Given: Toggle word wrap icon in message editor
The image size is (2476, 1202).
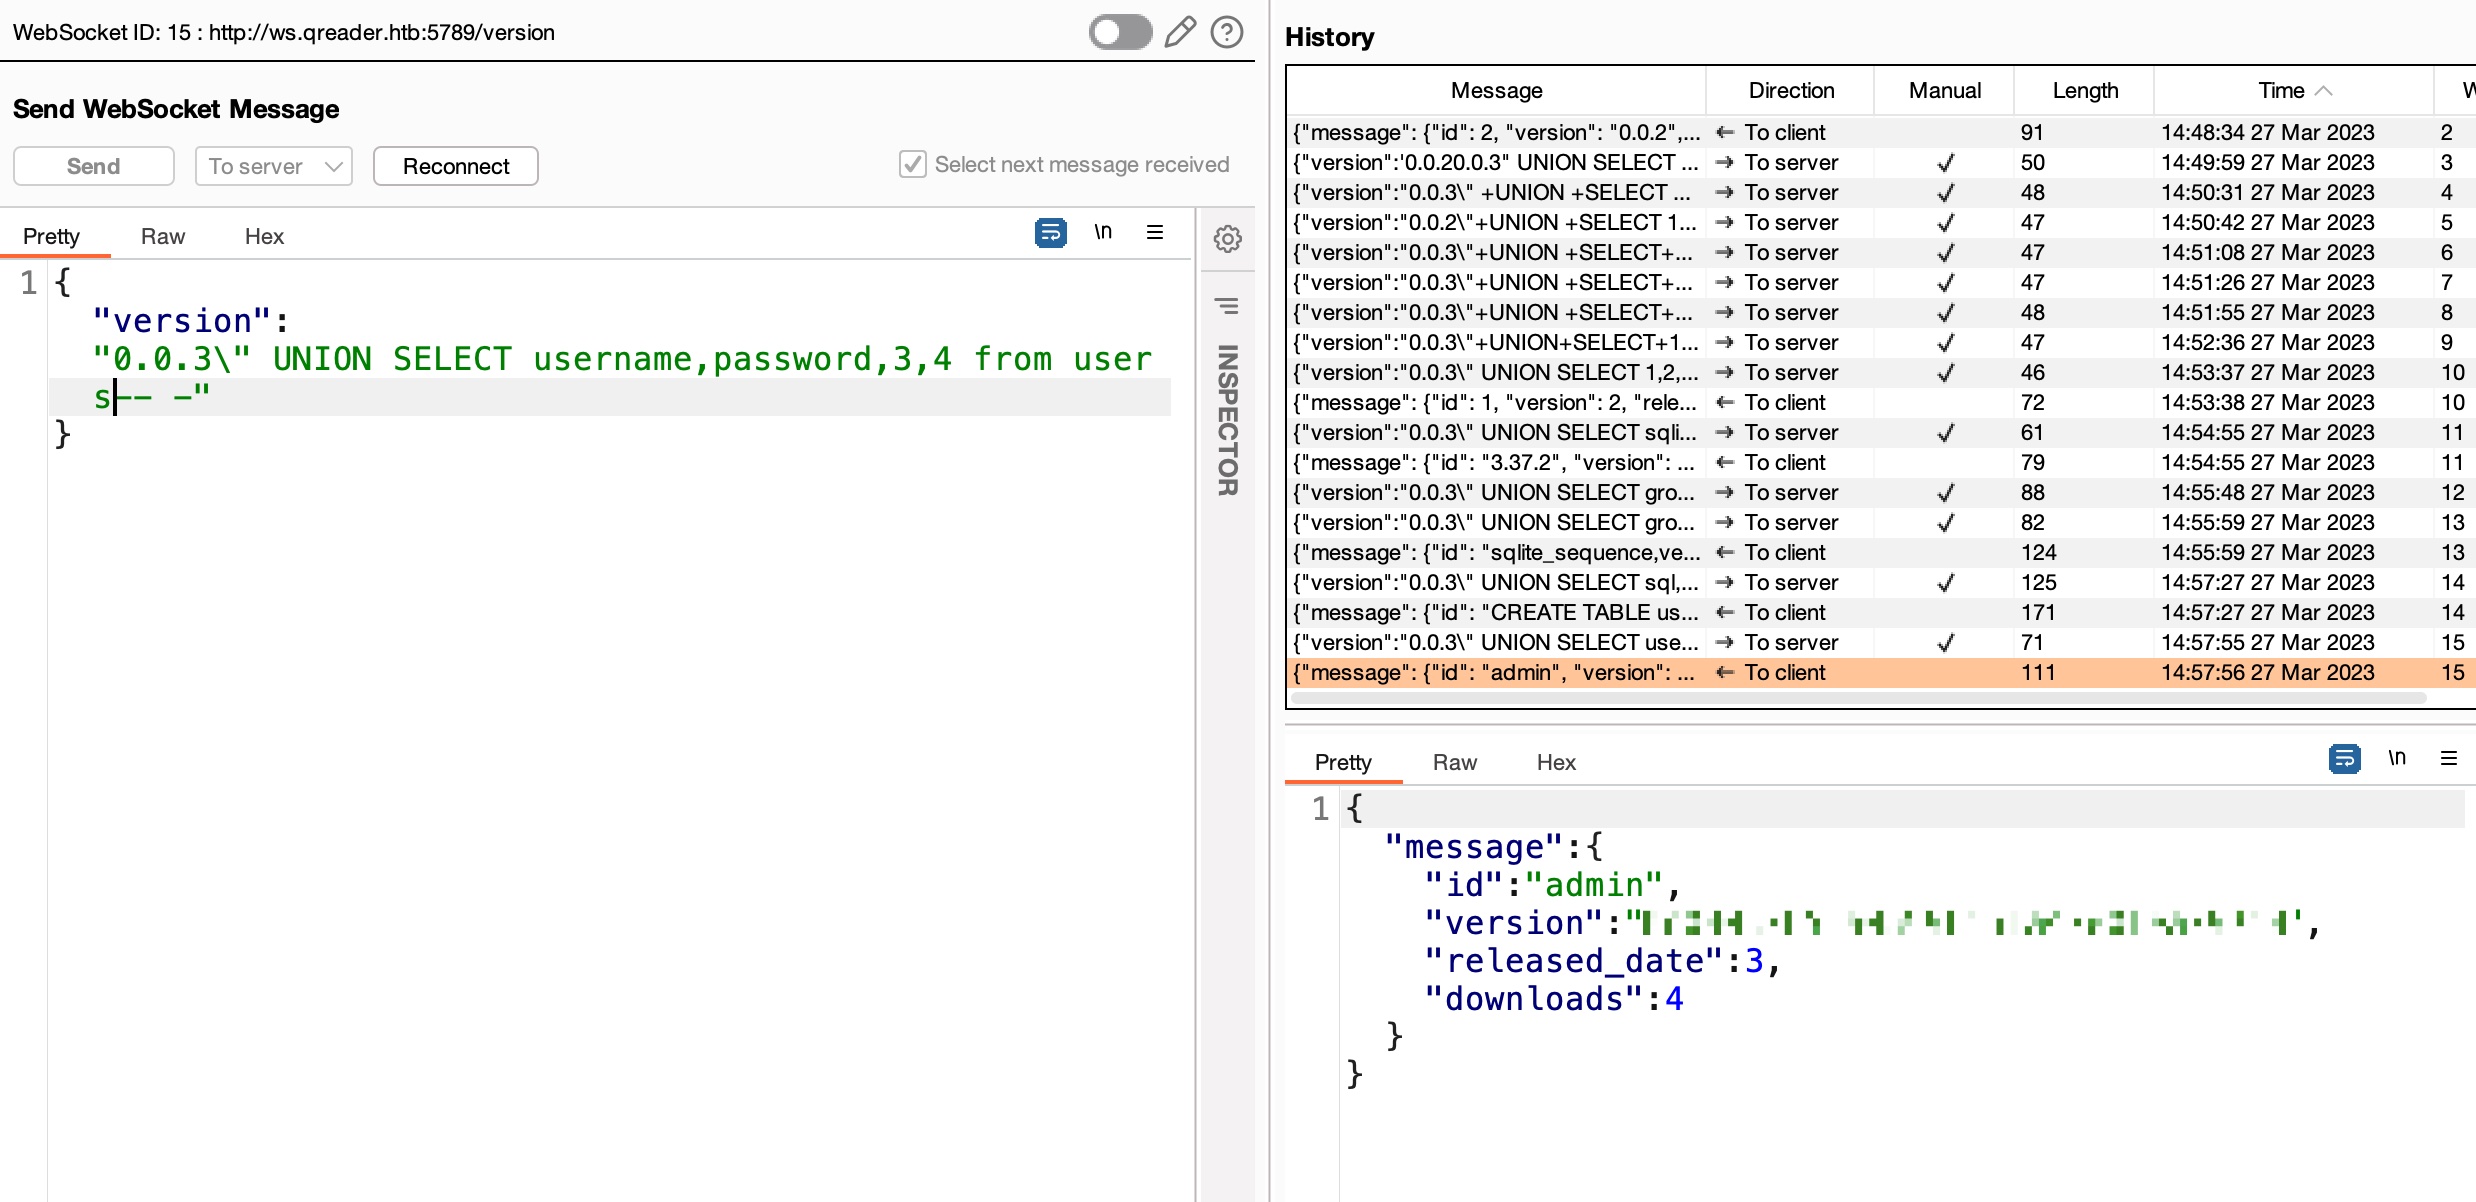Looking at the screenshot, I should tap(1050, 233).
